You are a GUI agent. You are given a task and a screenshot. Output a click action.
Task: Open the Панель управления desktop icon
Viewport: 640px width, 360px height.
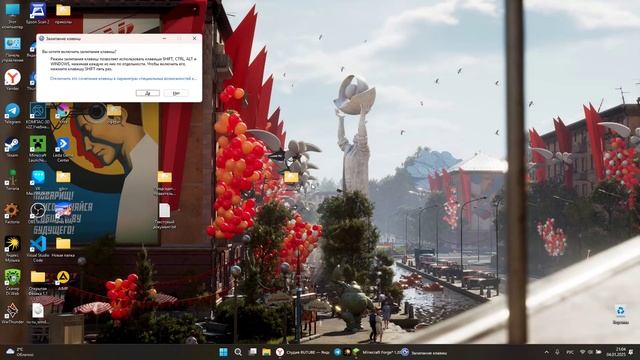[x=12, y=49]
